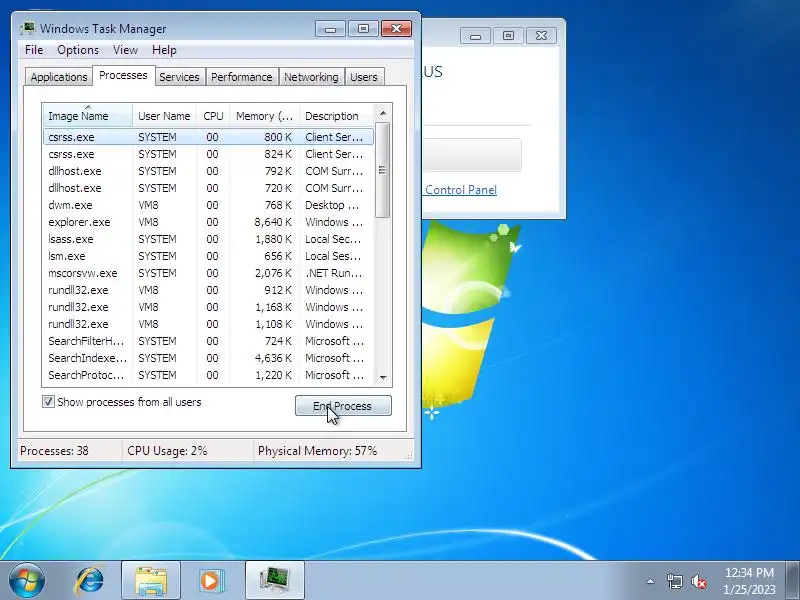The width and height of the screenshot is (800, 600).
Task: Click the process list scroll up arrow
Action: (383, 113)
